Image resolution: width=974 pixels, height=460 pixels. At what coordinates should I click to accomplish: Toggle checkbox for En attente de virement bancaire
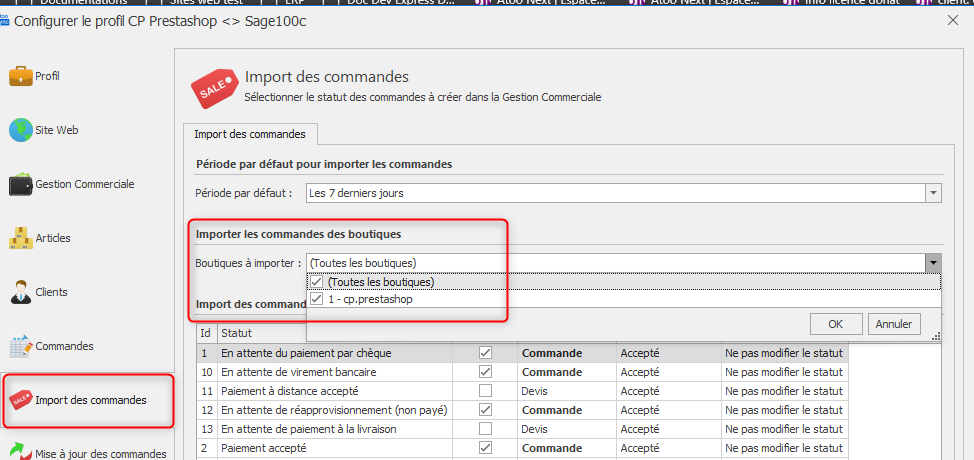[486, 372]
